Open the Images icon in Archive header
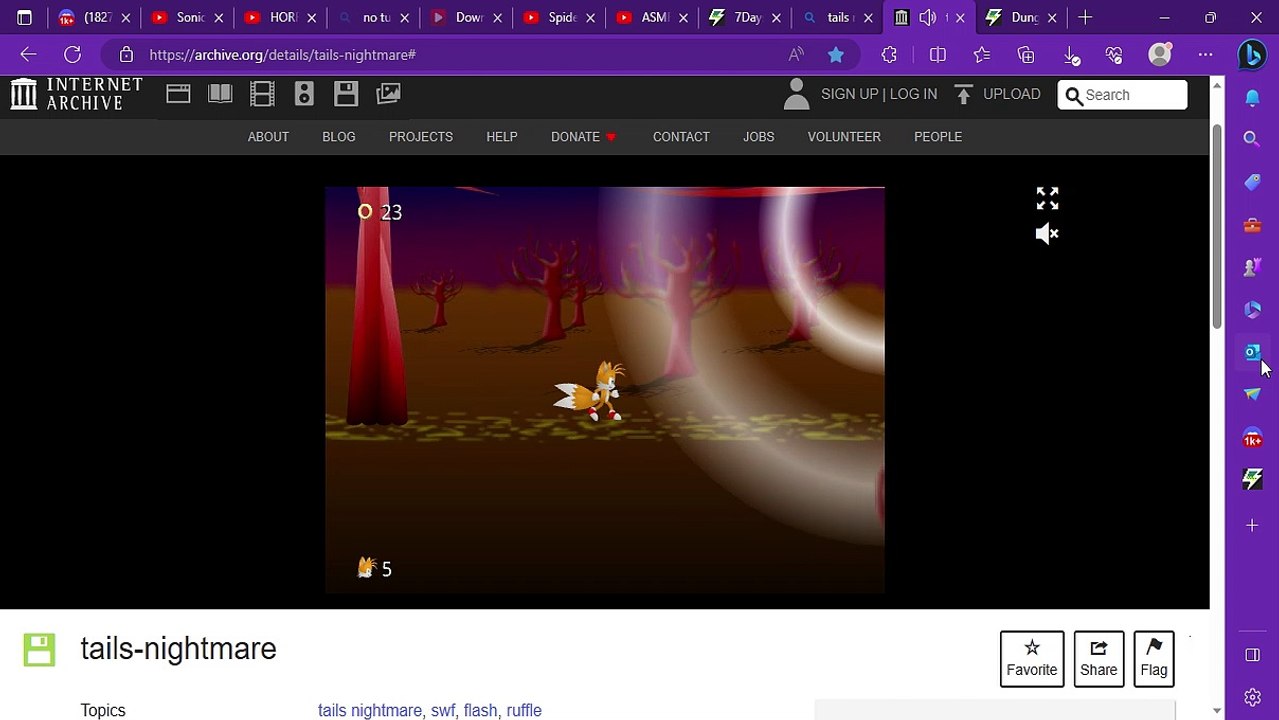 coord(388,94)
